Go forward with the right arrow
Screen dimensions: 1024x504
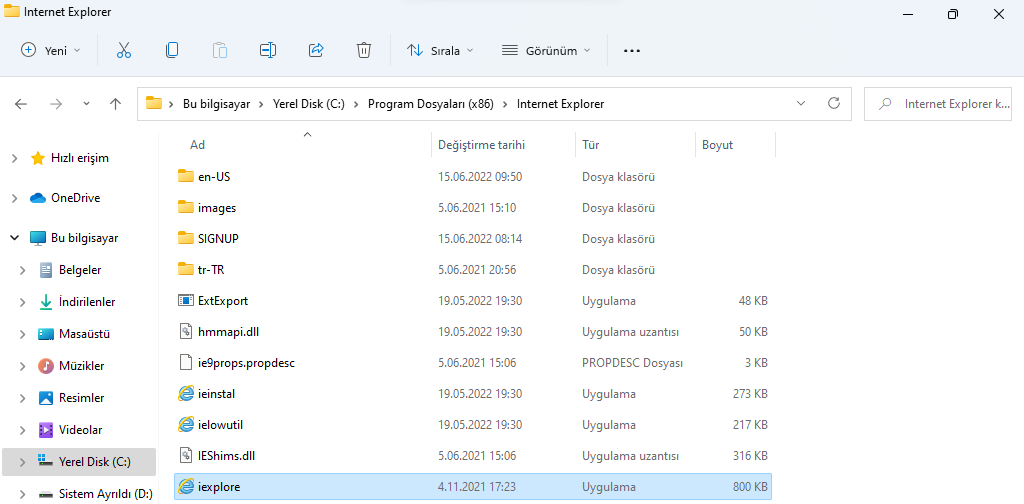click(x=56, y=104)
